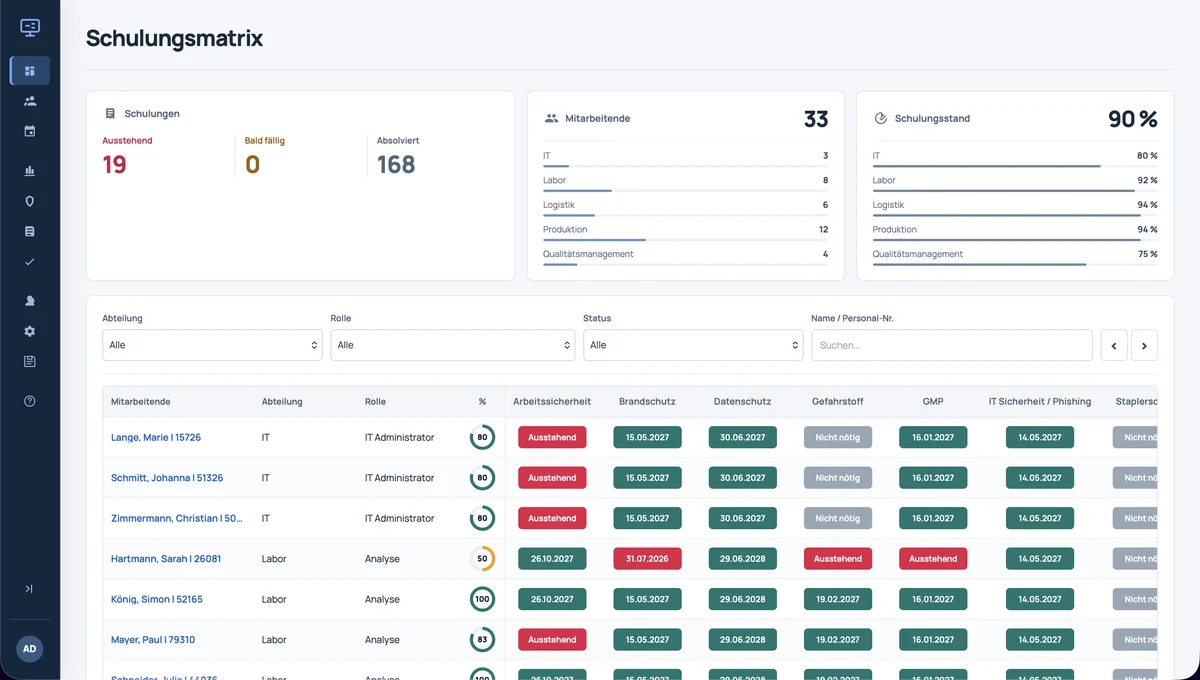Open the calendar icon in sidebar

tap(30, 131)
